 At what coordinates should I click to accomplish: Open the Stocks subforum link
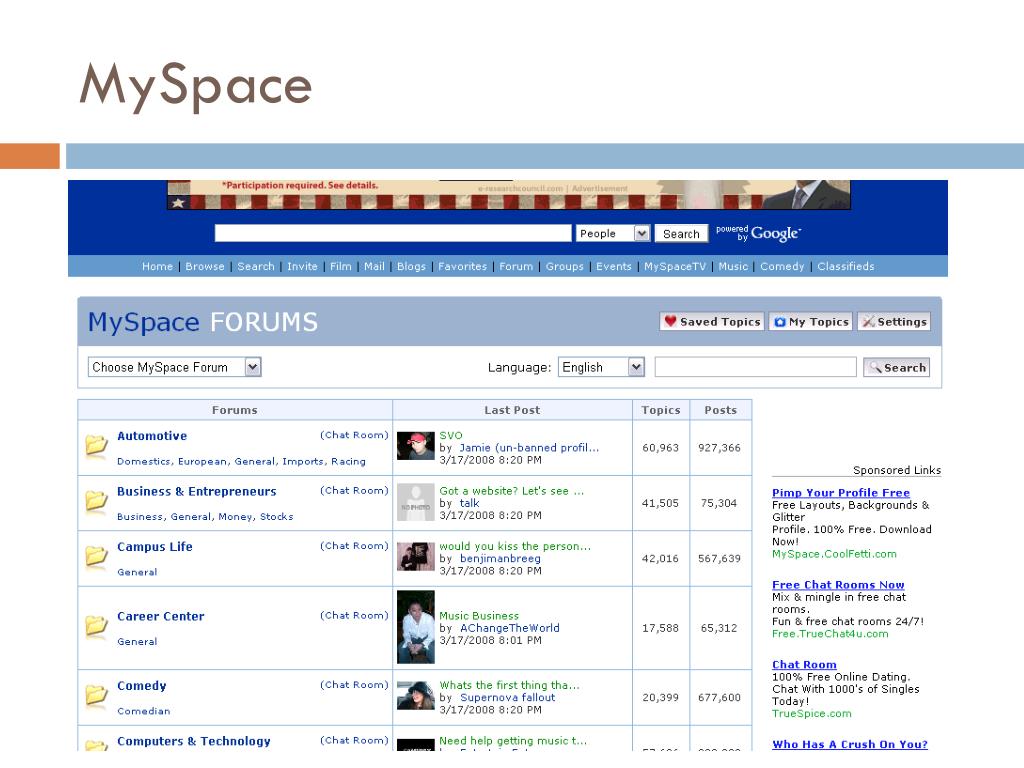click(276, 517)
